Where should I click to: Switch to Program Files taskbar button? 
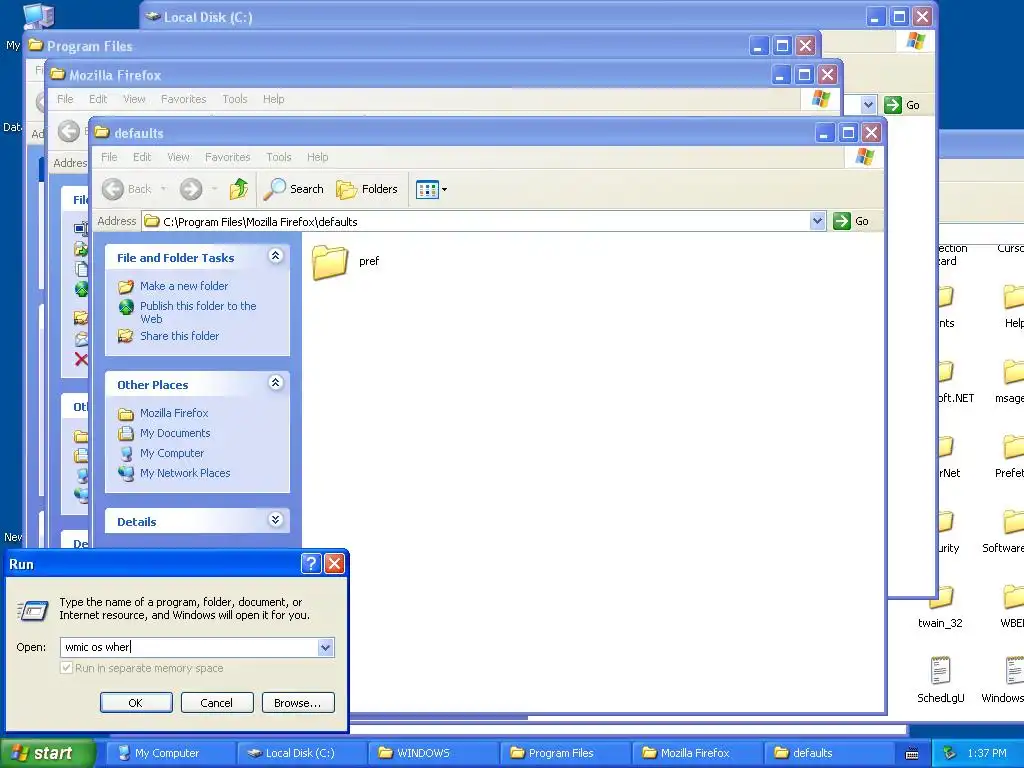pyautogui.click(x=564, y=753)
